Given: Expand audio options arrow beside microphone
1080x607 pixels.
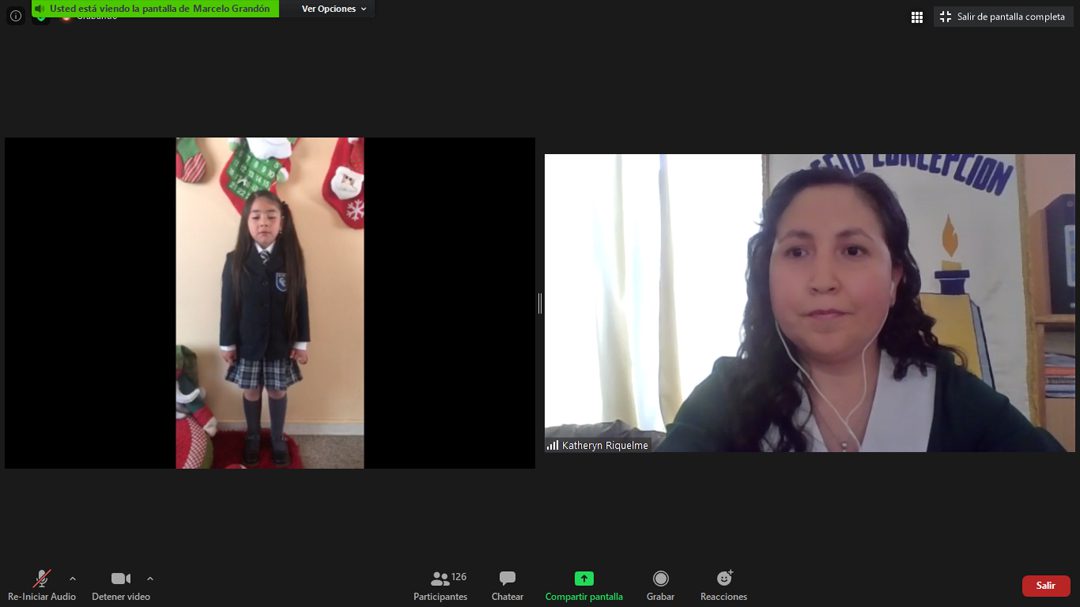Looking at the screenshot, I should [x=72, y=579].
